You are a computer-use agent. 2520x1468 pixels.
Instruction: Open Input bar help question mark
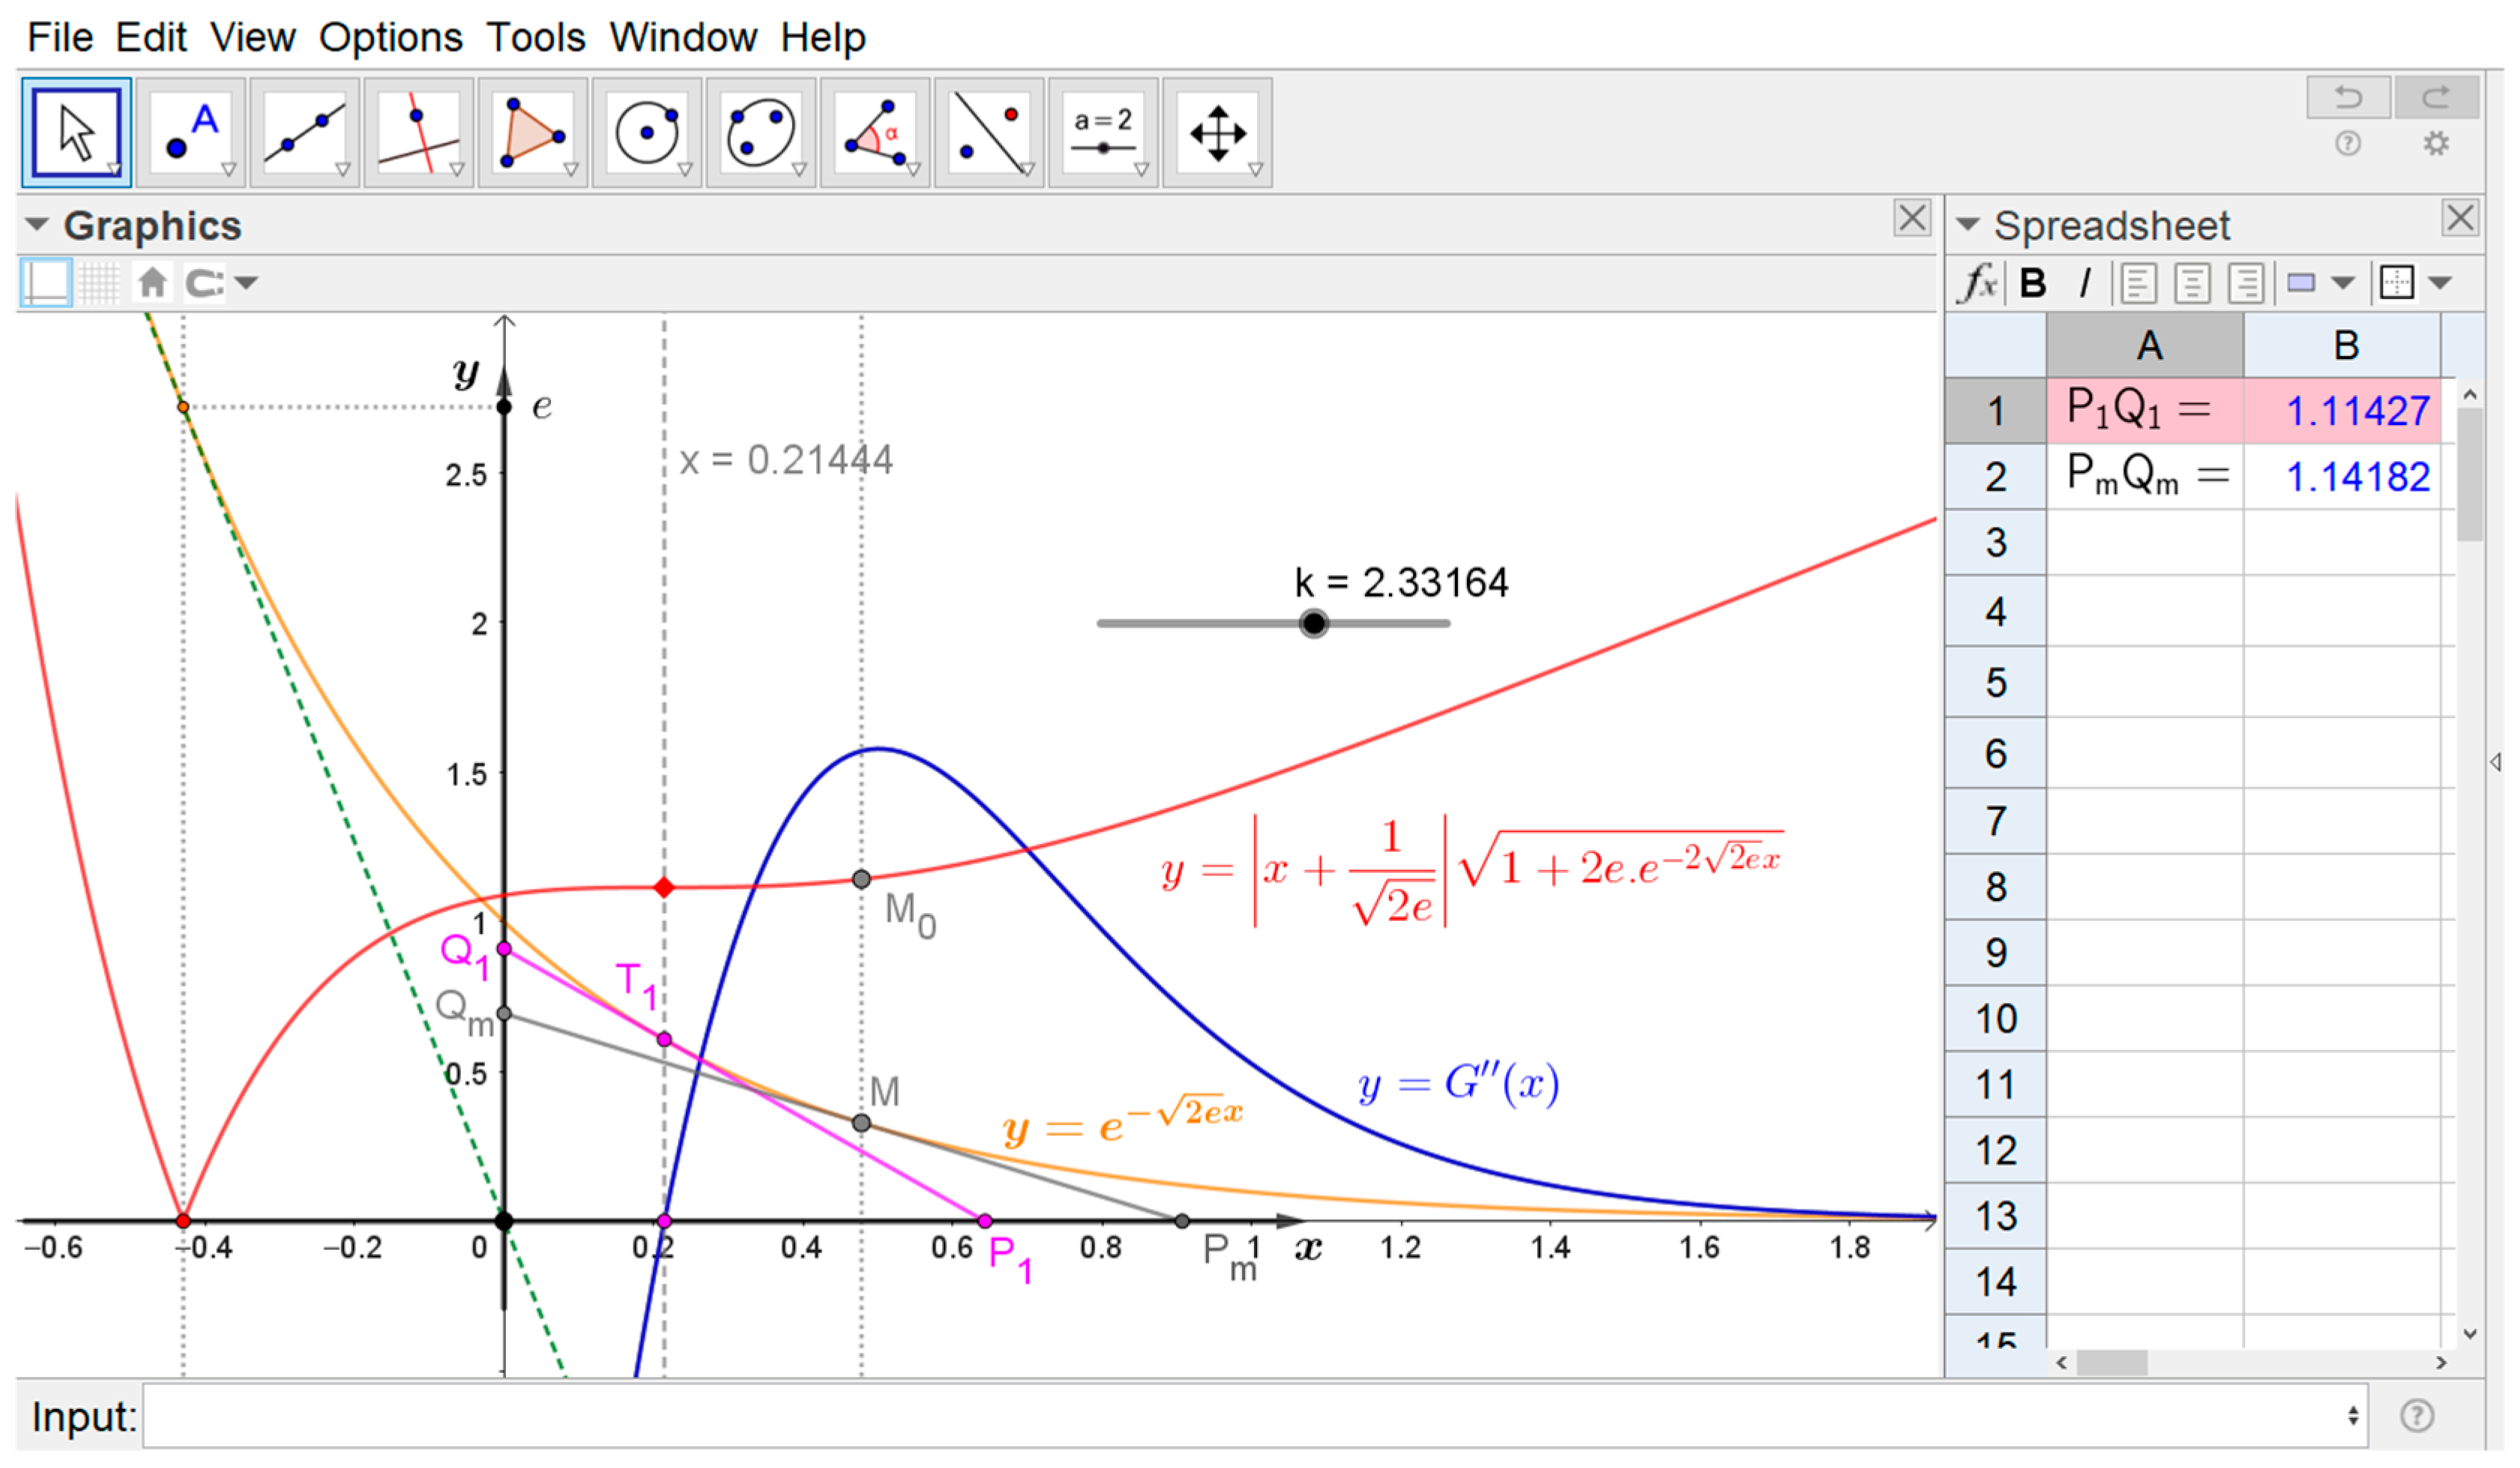2416,1415
